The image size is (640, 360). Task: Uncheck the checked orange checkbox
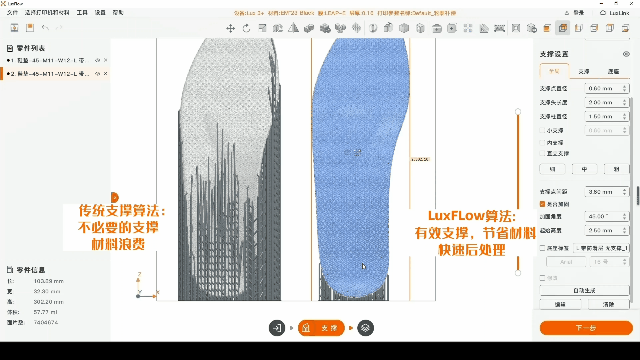[x=542, y=204]
